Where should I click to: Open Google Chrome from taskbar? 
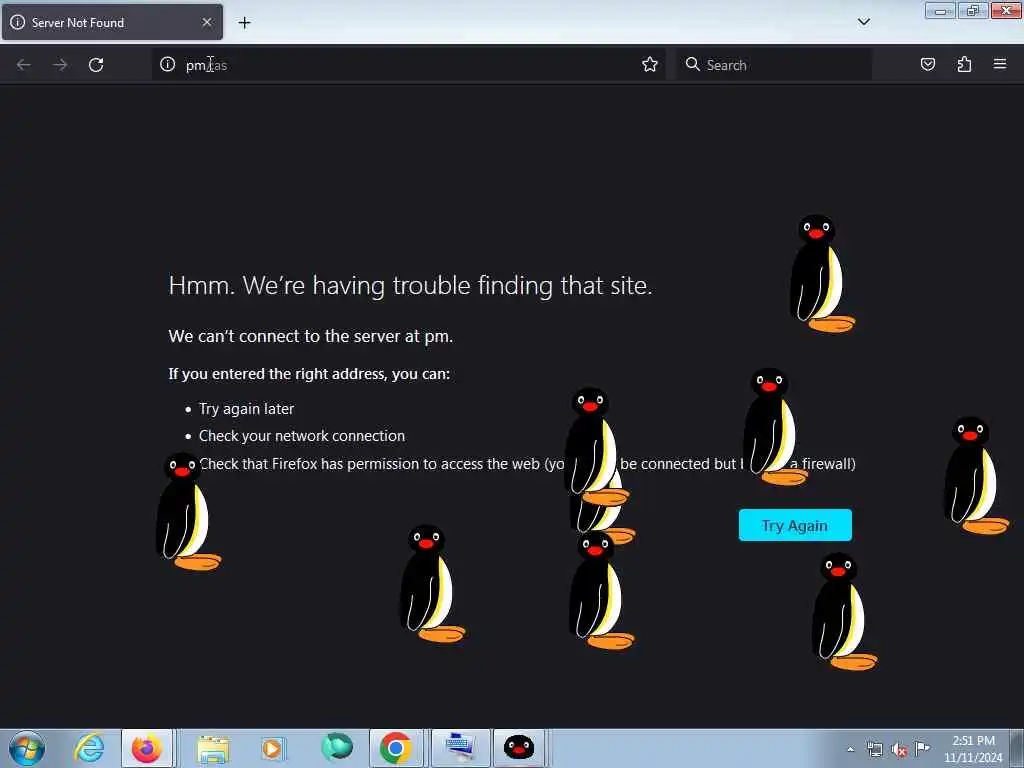[x=396, y=748]
